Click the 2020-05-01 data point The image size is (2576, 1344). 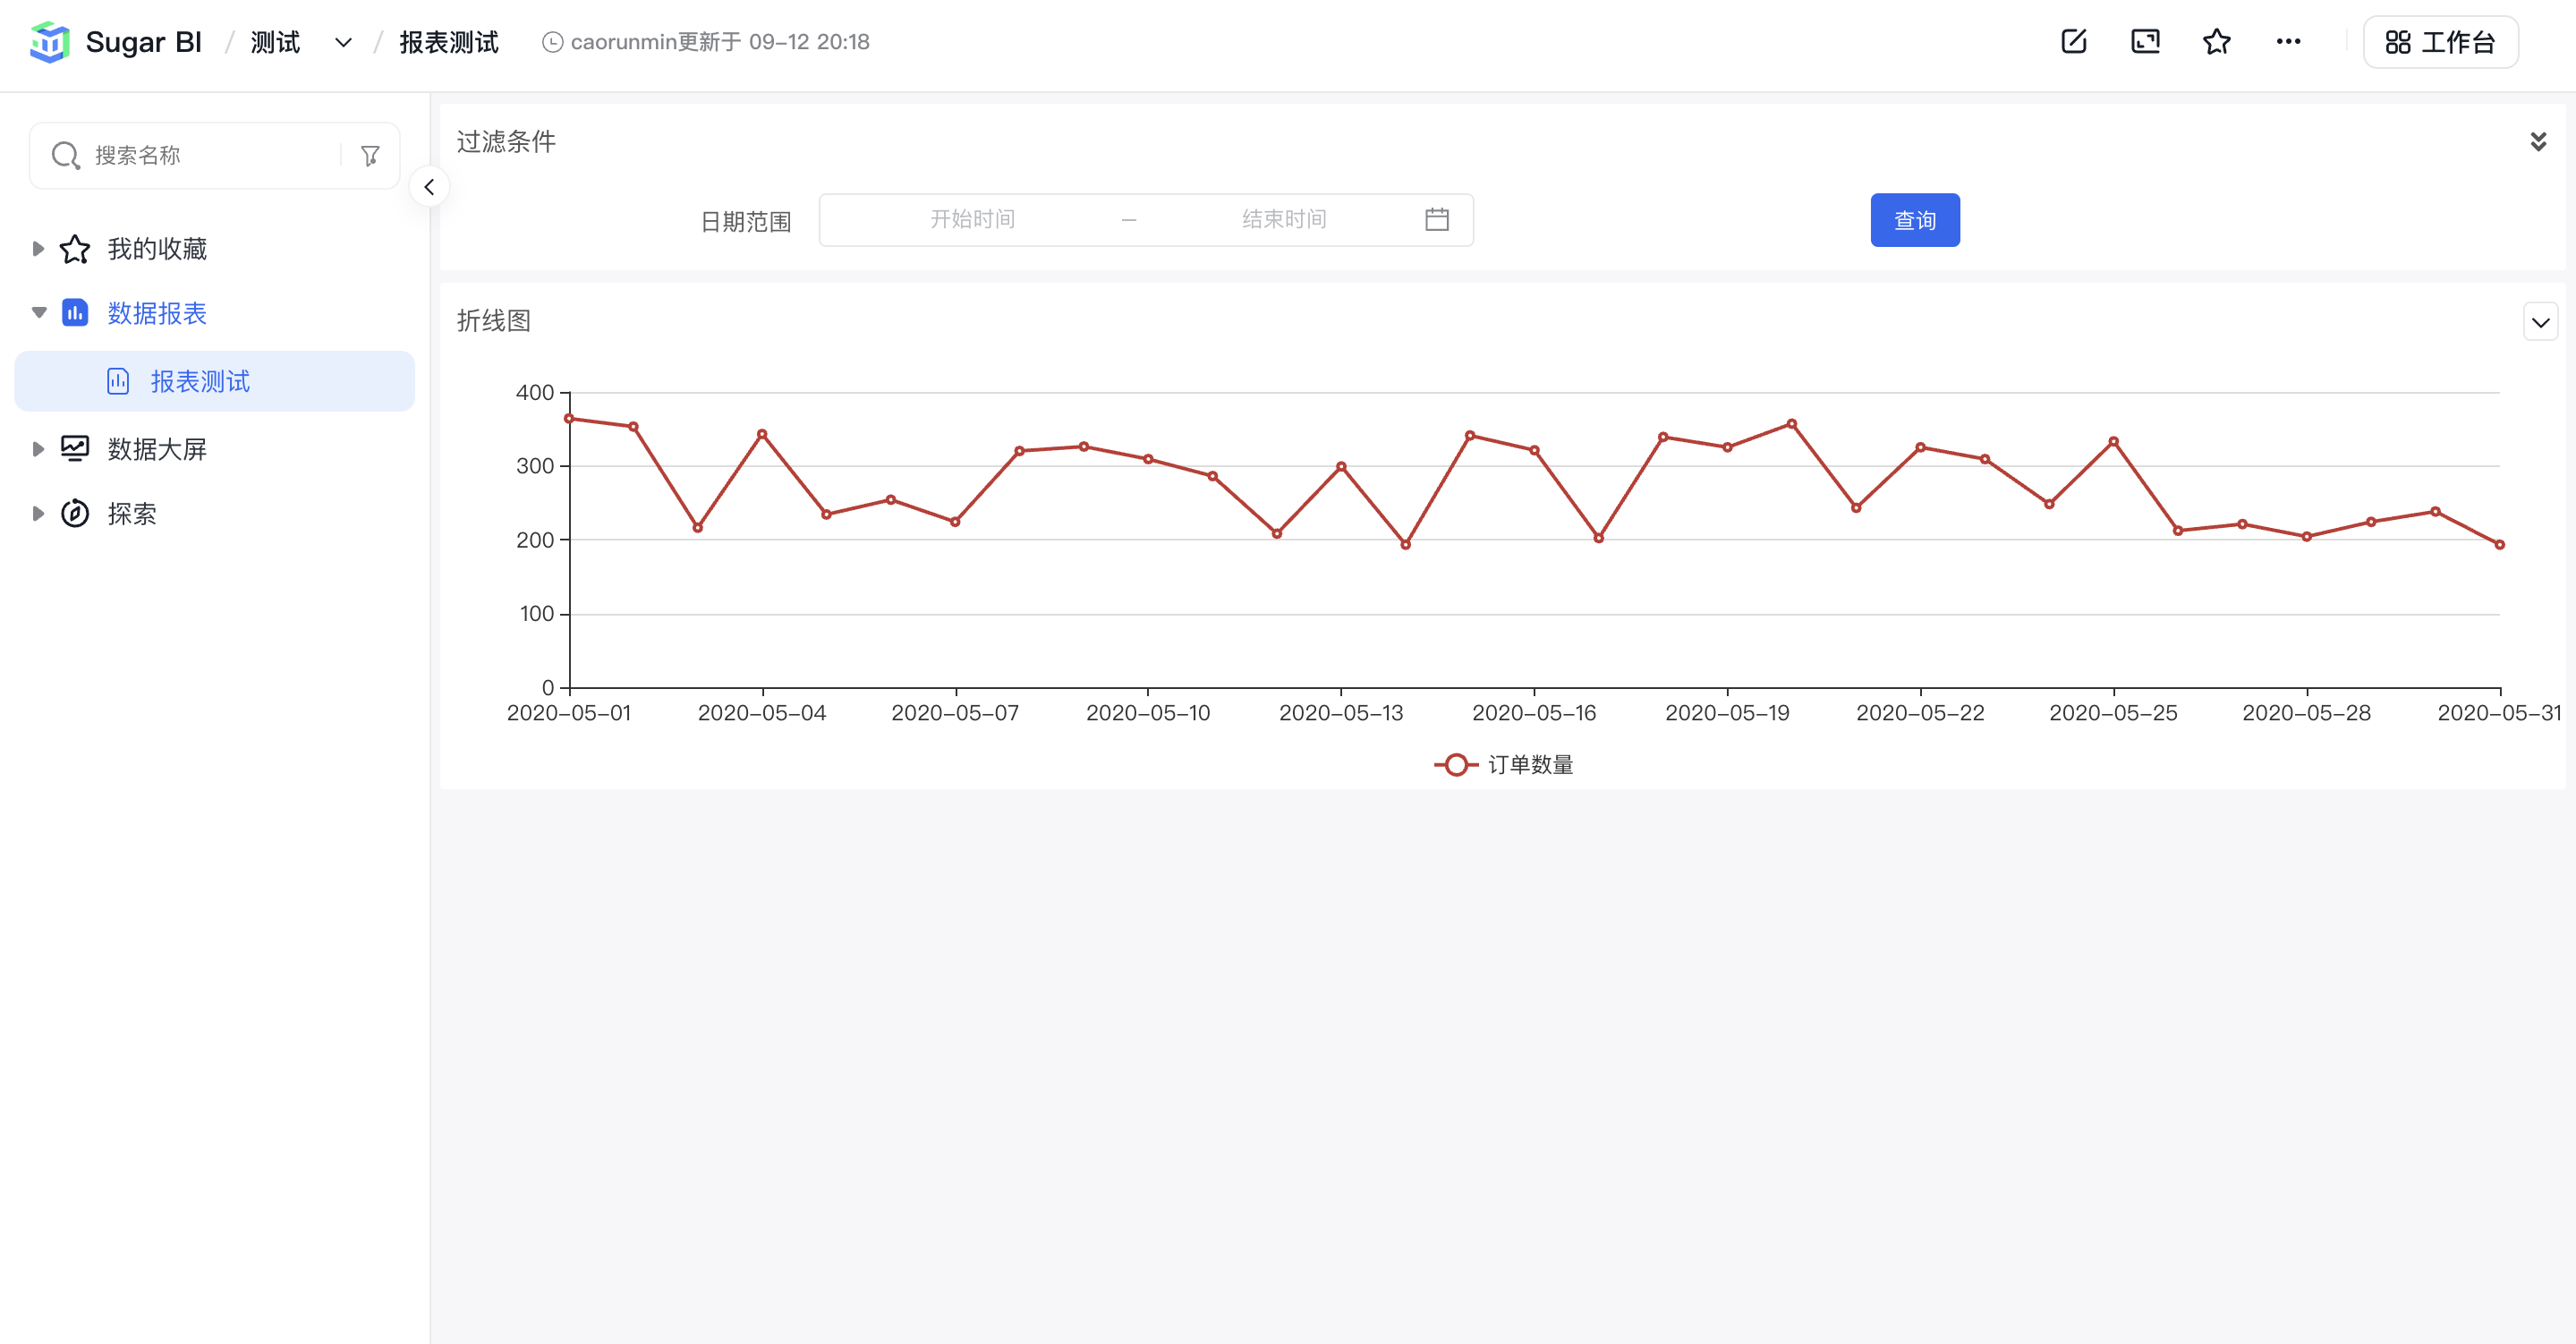569,419
